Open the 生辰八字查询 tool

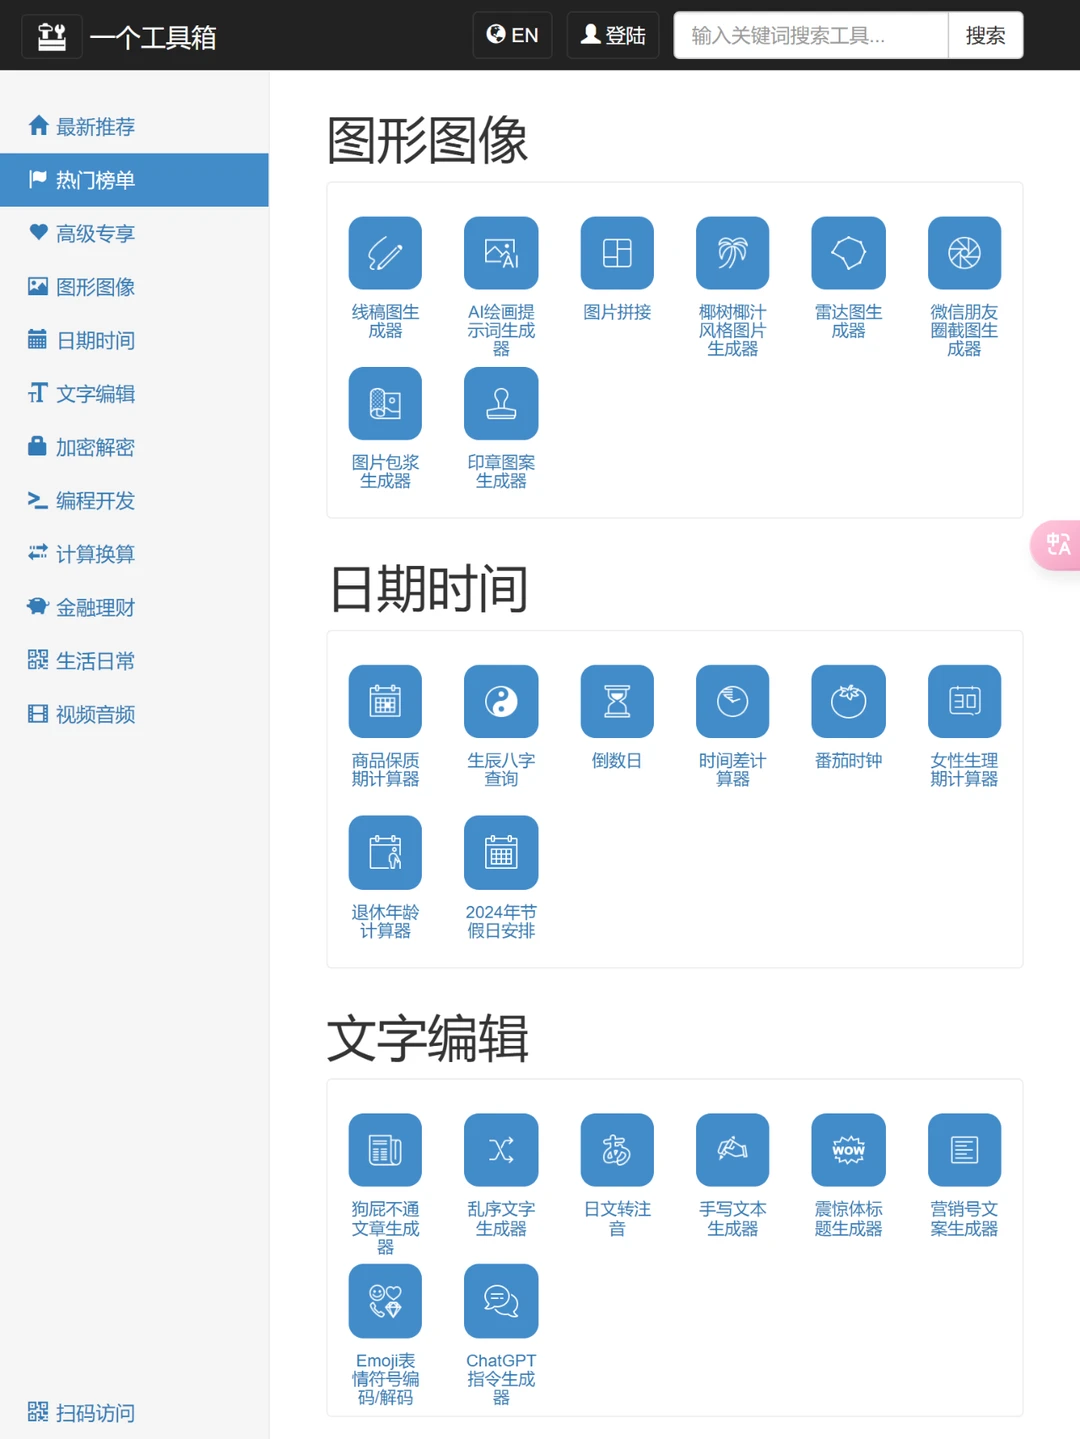point(501,701)
